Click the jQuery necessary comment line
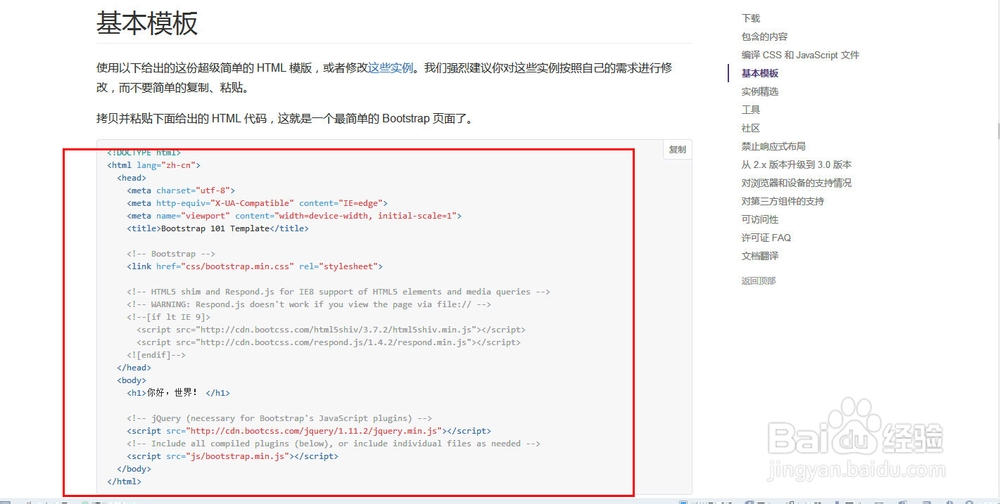 click(279, 419)
